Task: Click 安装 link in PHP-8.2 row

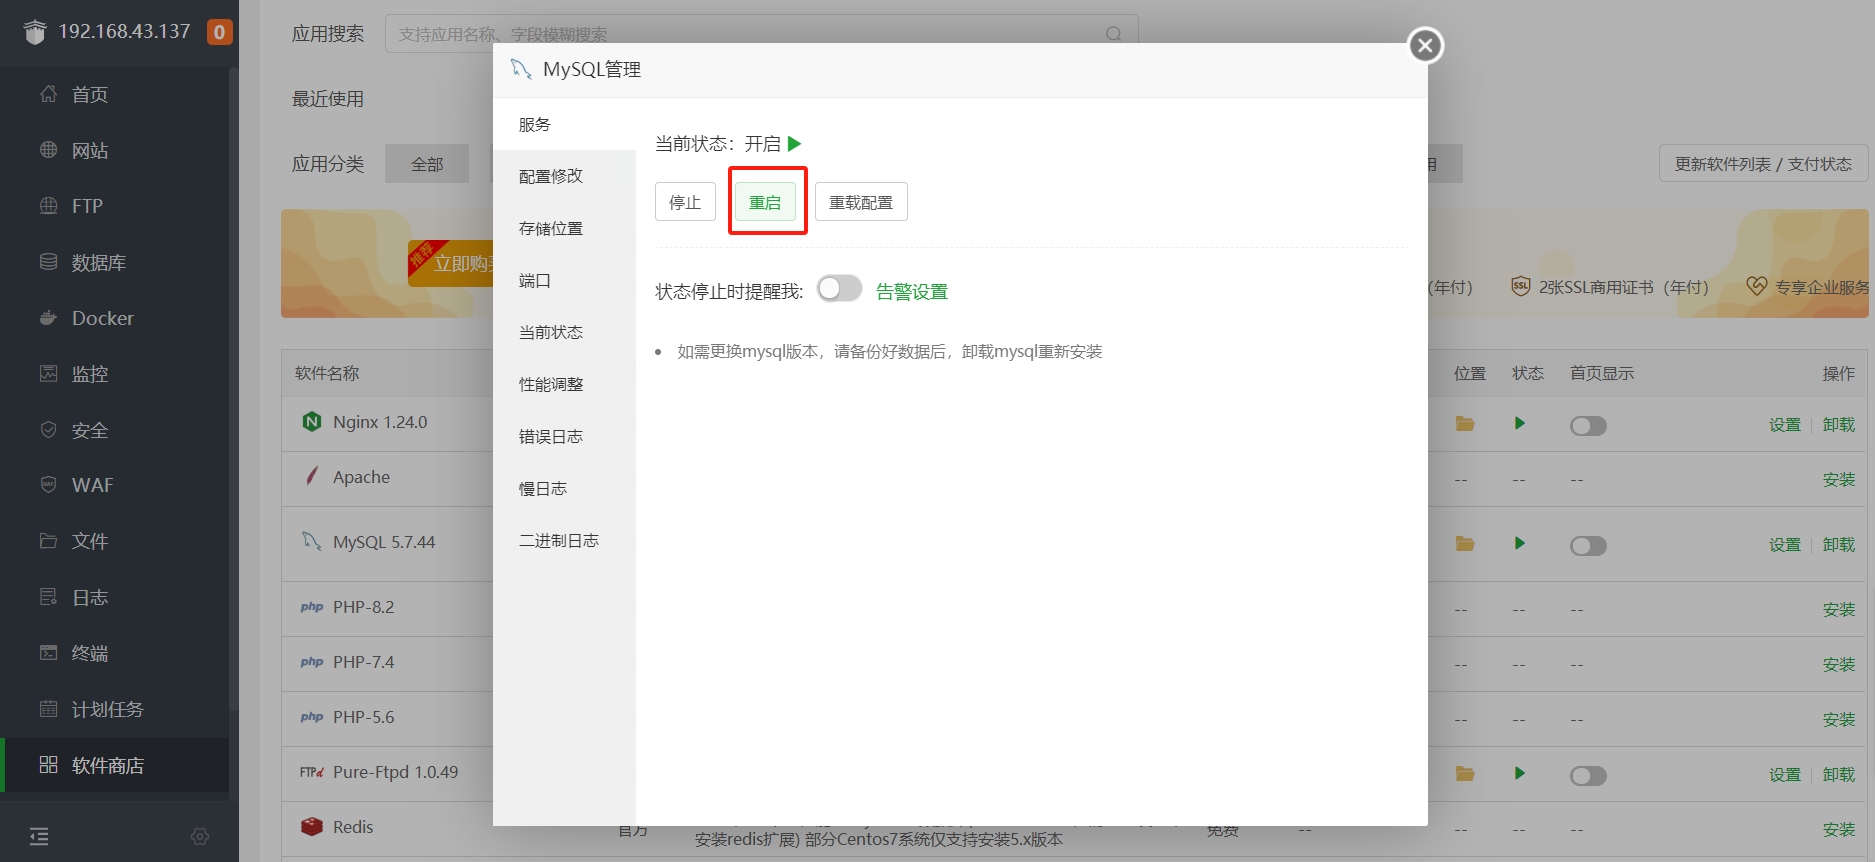Action: click(1838, 610)
